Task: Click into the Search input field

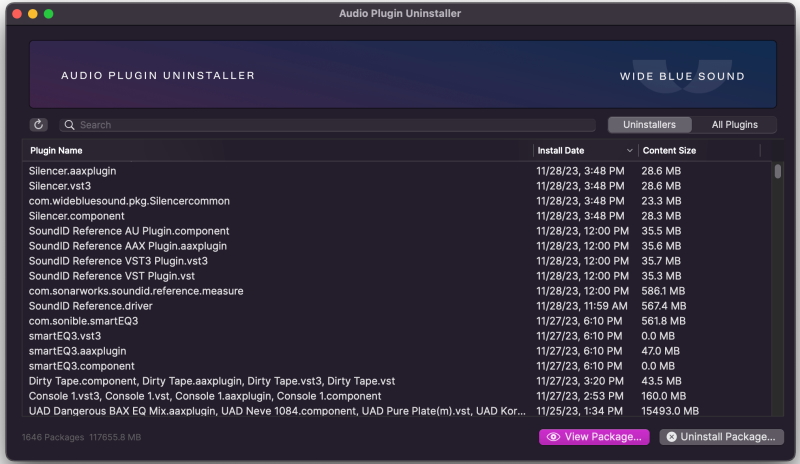Action: tap(328, 125)
